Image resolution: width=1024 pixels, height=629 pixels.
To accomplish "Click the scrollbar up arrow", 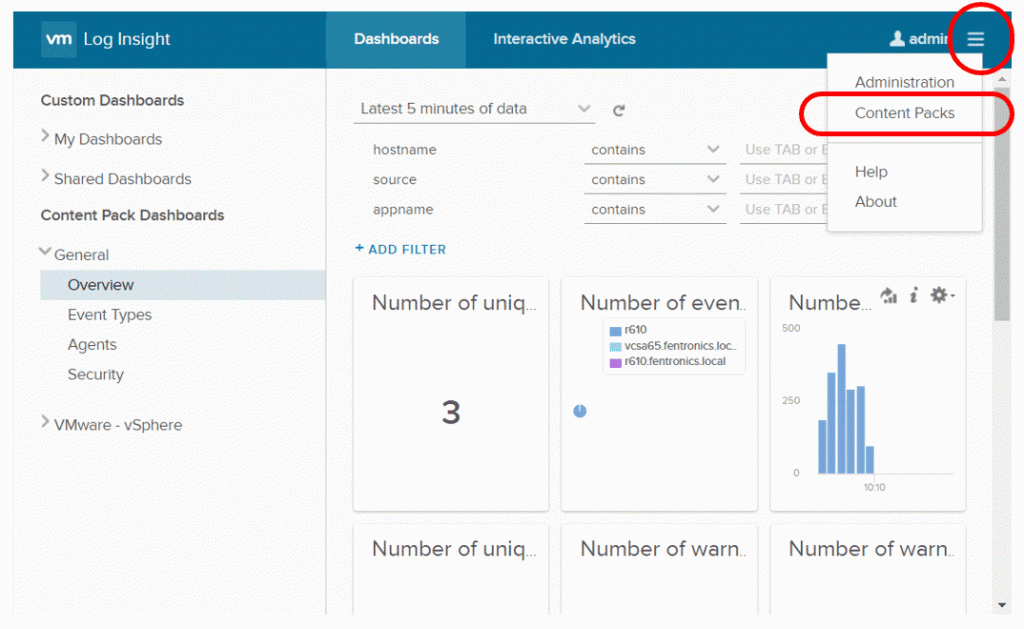I will pyautogui.click(x=1002, y=79).
